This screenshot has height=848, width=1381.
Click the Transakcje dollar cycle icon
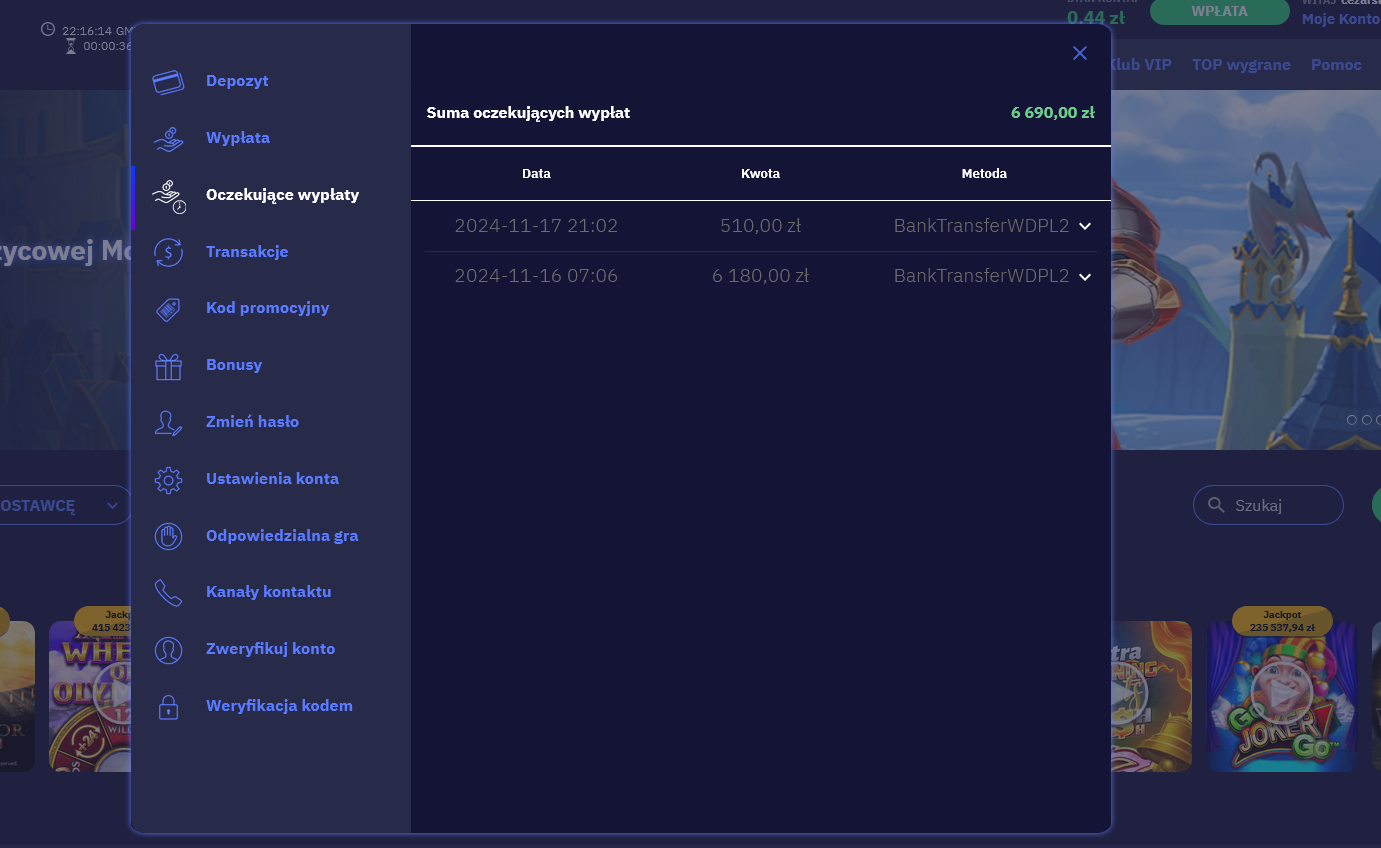click(168, 252)
